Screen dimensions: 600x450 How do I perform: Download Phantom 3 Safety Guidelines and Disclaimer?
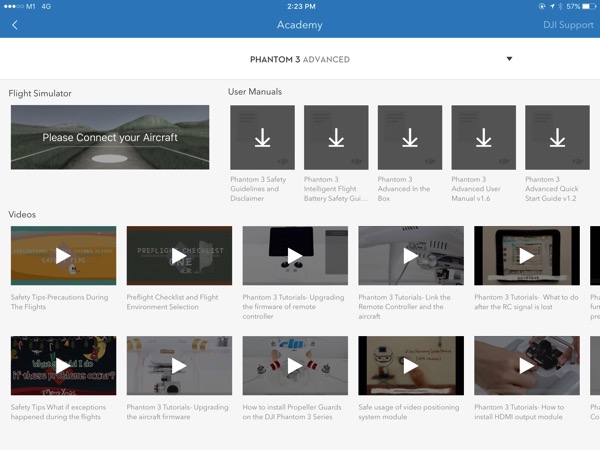tap(262, 137)
